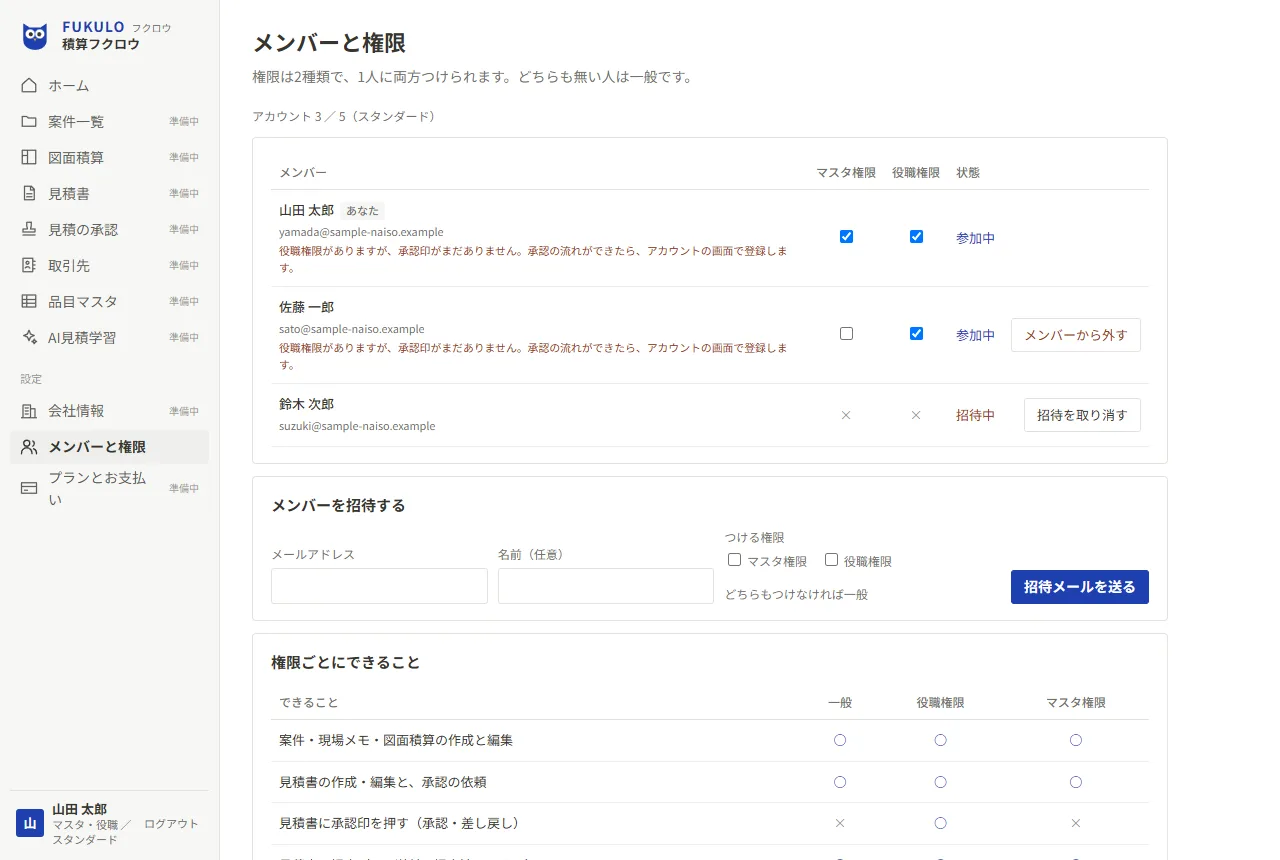Open 見積の承認 menu item
This screenshot has width=1280, height=860.
(x=109, y=230)
